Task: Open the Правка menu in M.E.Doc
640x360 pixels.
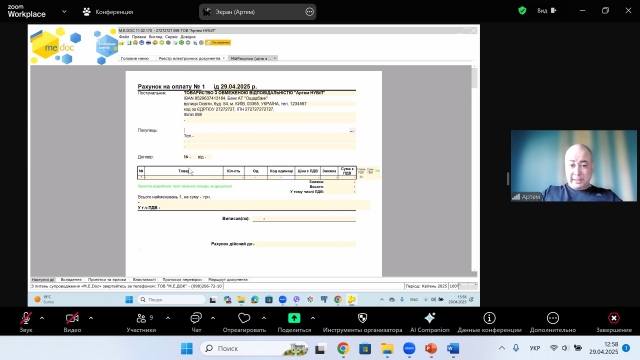Action: [139, 37]
